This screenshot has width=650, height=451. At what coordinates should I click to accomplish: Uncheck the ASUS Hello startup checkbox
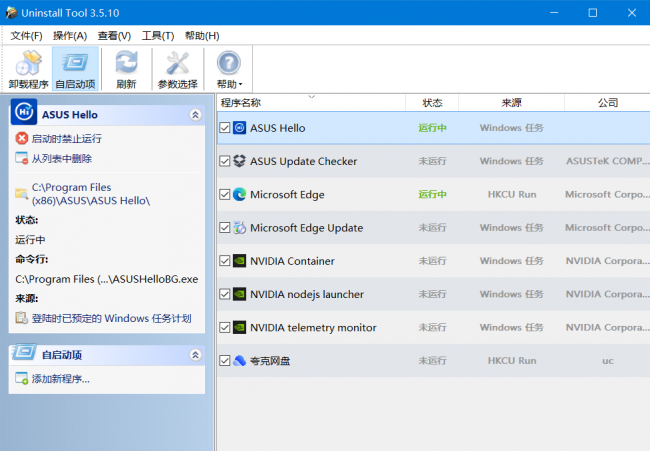(x=225, y=128)
